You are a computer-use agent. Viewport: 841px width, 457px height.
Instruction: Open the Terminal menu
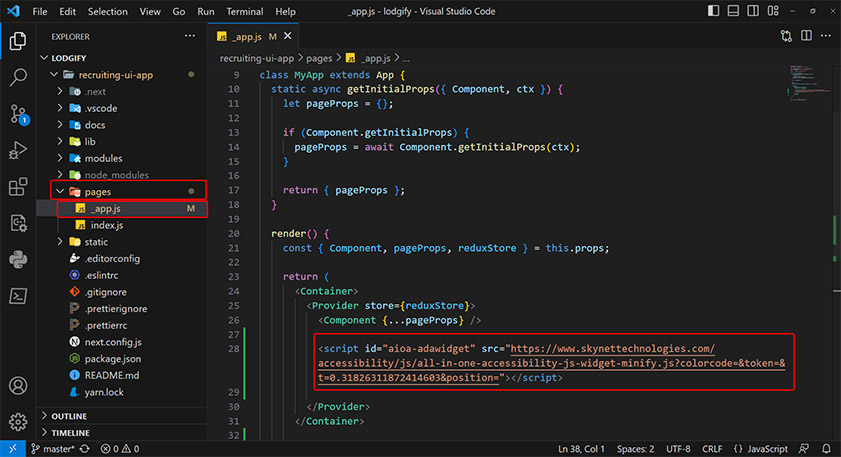245,11
